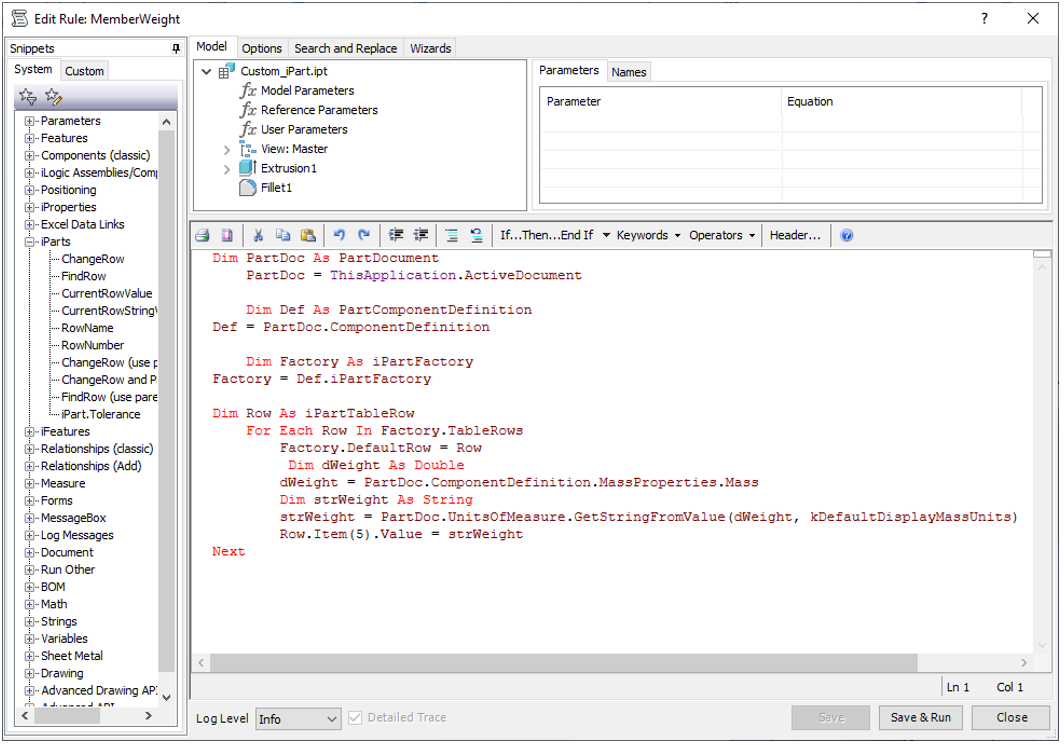This screenshot has width=1064, height=745.
Task: Switch to the Options tab
Action: (x=262, y=49)
